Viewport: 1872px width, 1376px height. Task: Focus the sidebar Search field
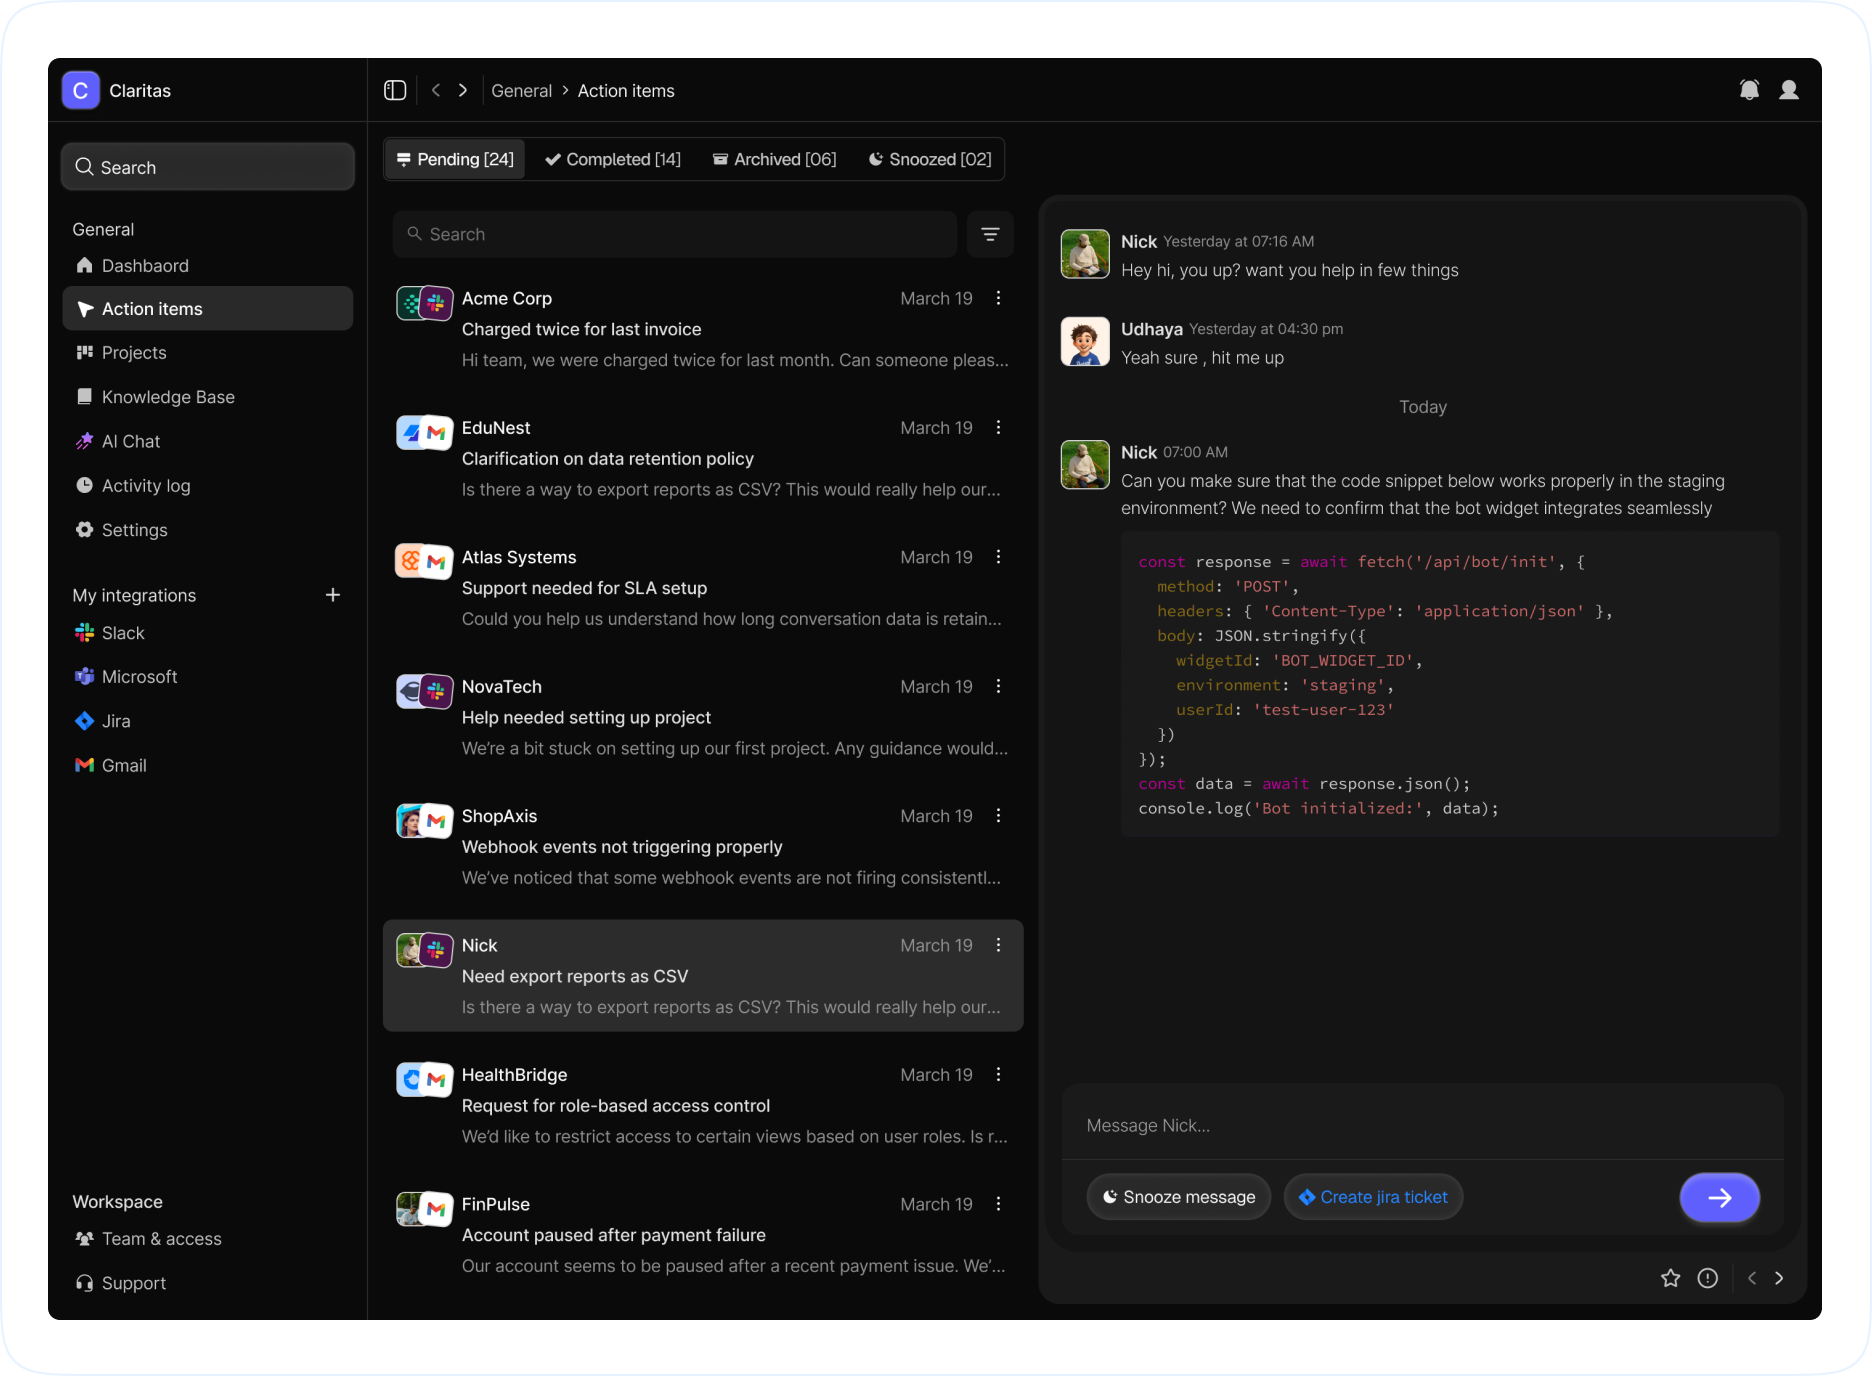[207, 167]
